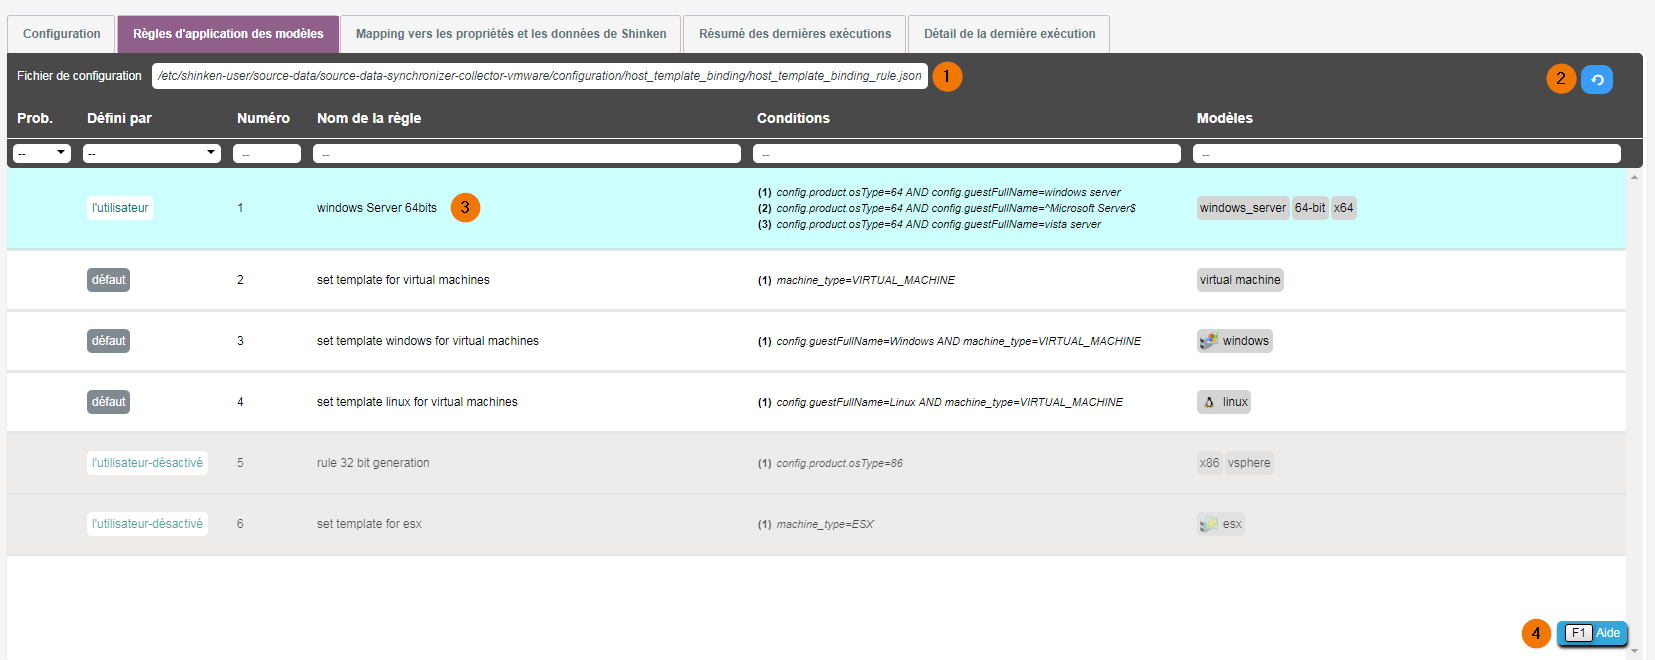Open Résumé des dernières exécutions tab
Viewport: 1655px width, 660px height.
coord(794,34)
